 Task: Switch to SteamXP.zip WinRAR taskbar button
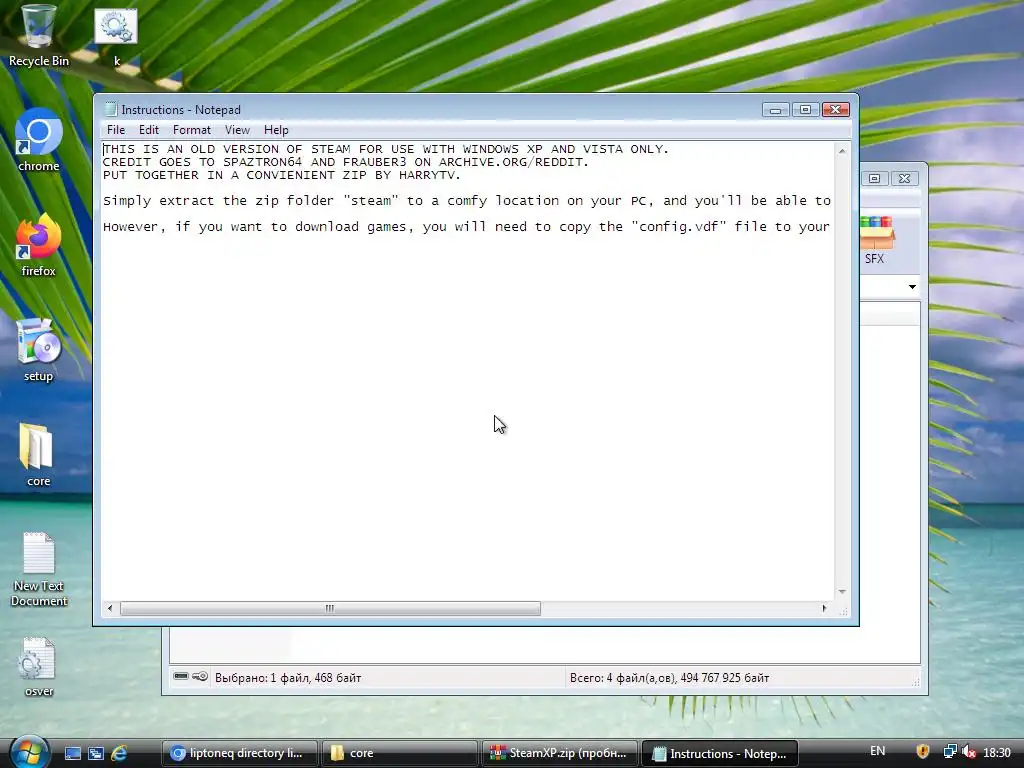click(560, 753)
